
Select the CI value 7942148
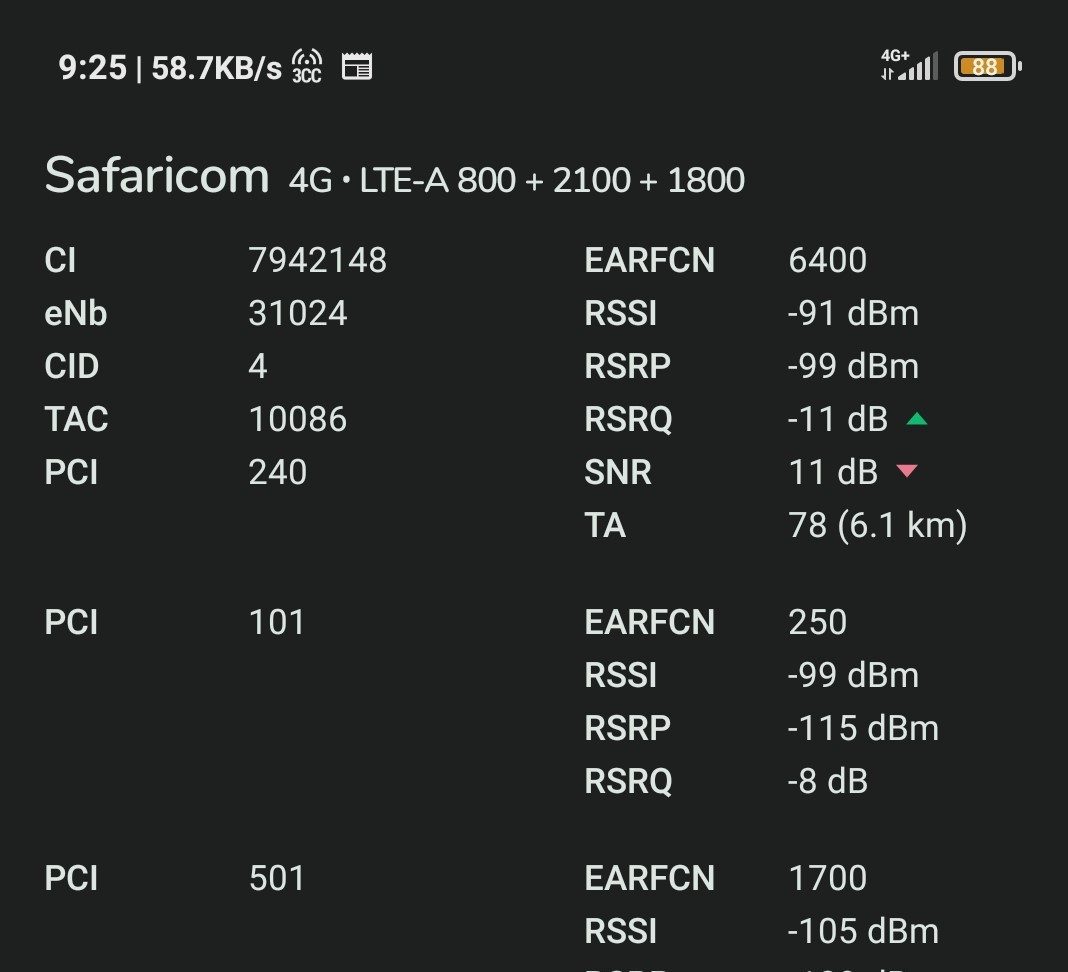tap(317, 260)
